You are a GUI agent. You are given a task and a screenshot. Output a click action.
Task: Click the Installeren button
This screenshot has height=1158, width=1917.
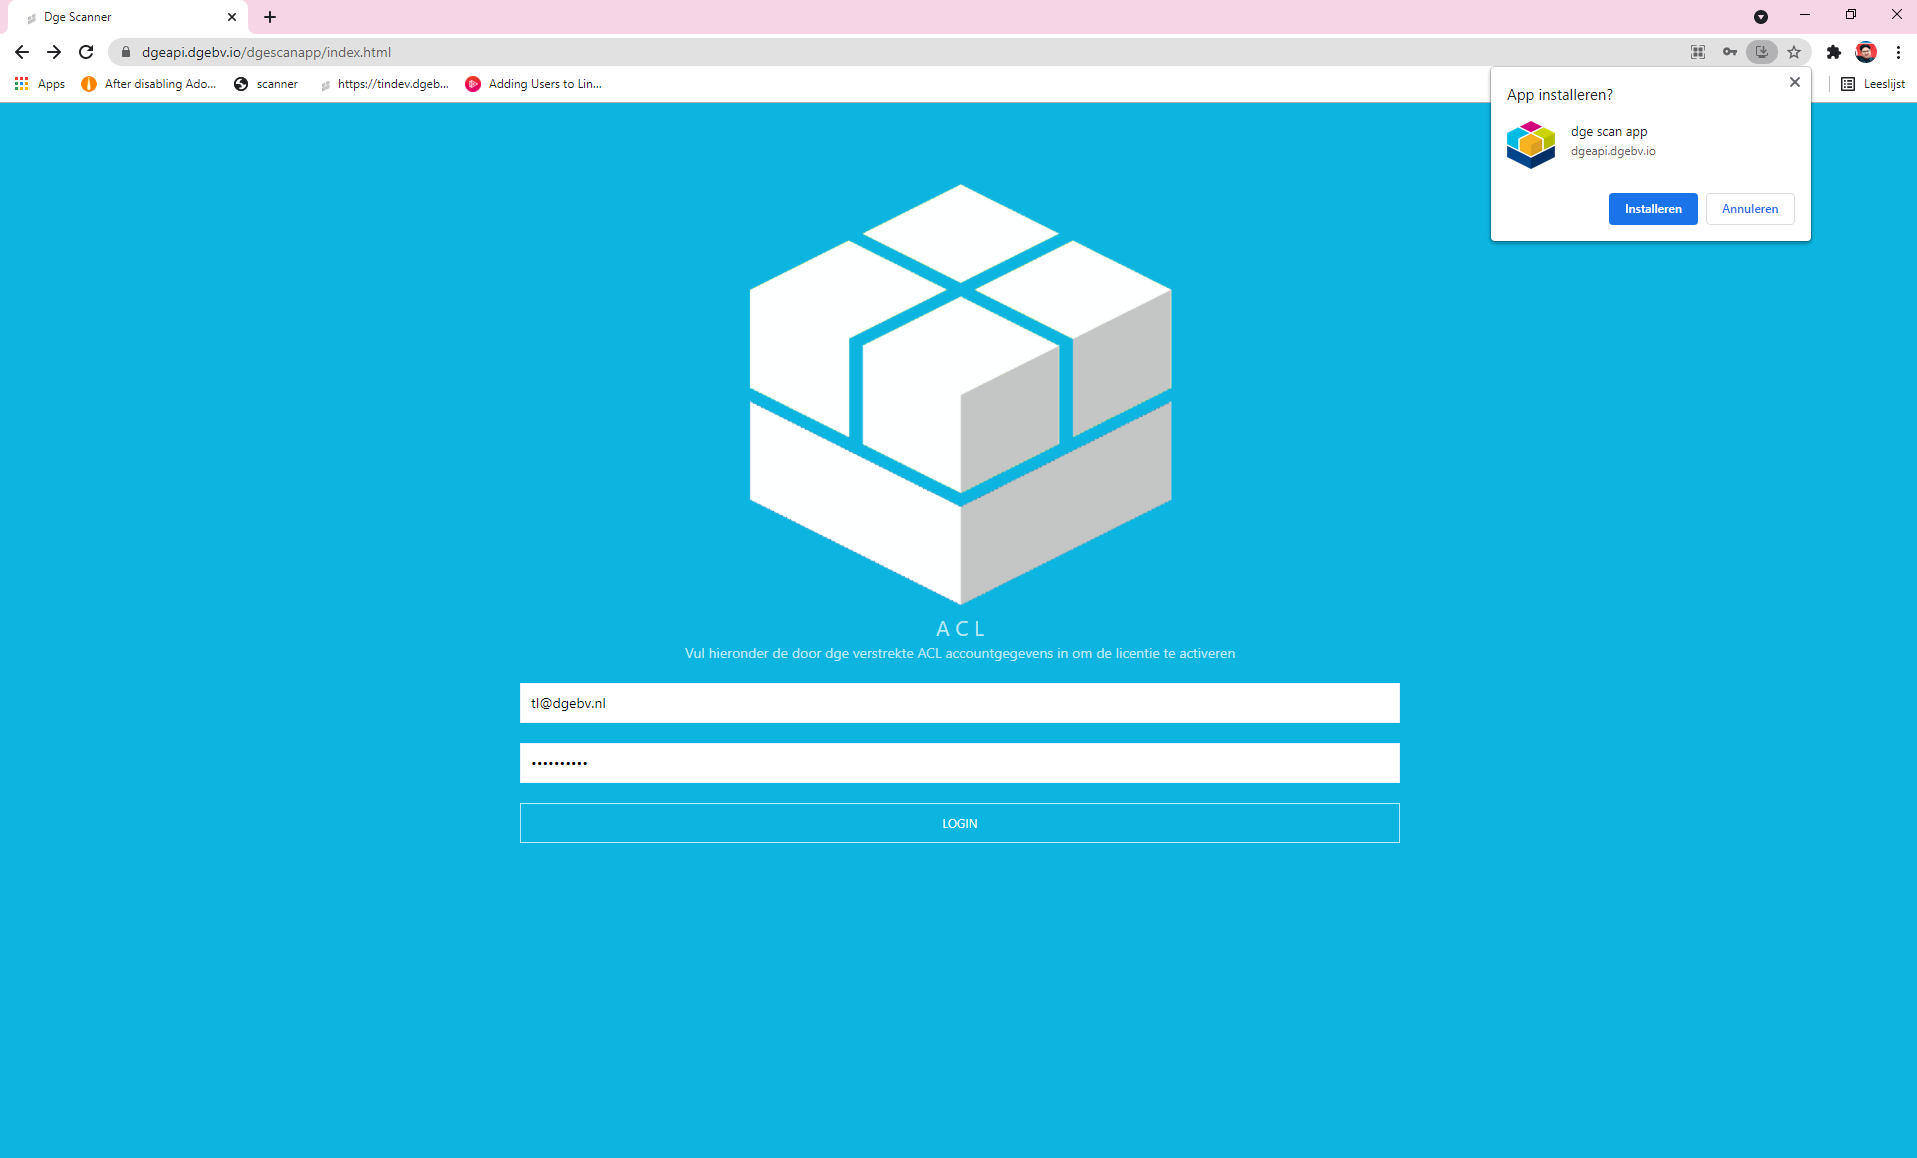pyautogui.click(x=1652, y=209)
